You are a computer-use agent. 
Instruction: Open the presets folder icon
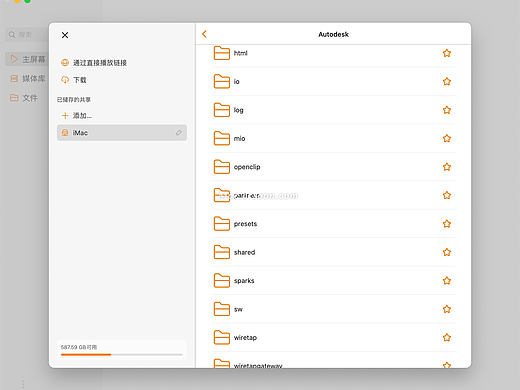click(x=222, y=224)
